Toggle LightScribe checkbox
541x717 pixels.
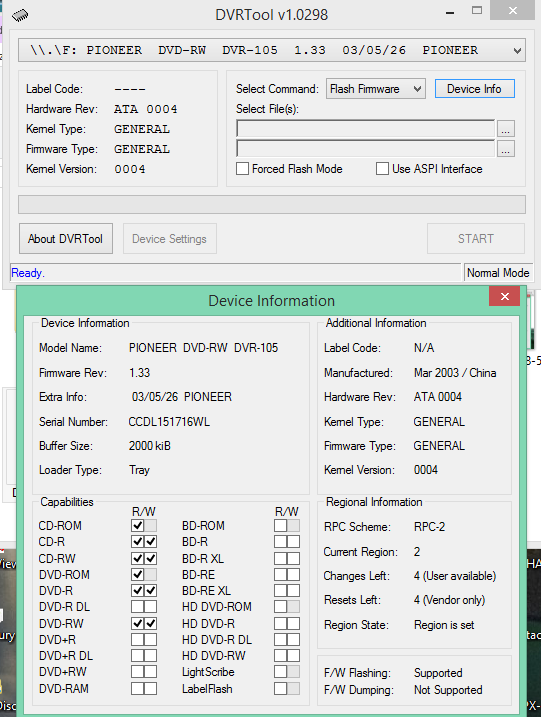(x=281, y=672)
